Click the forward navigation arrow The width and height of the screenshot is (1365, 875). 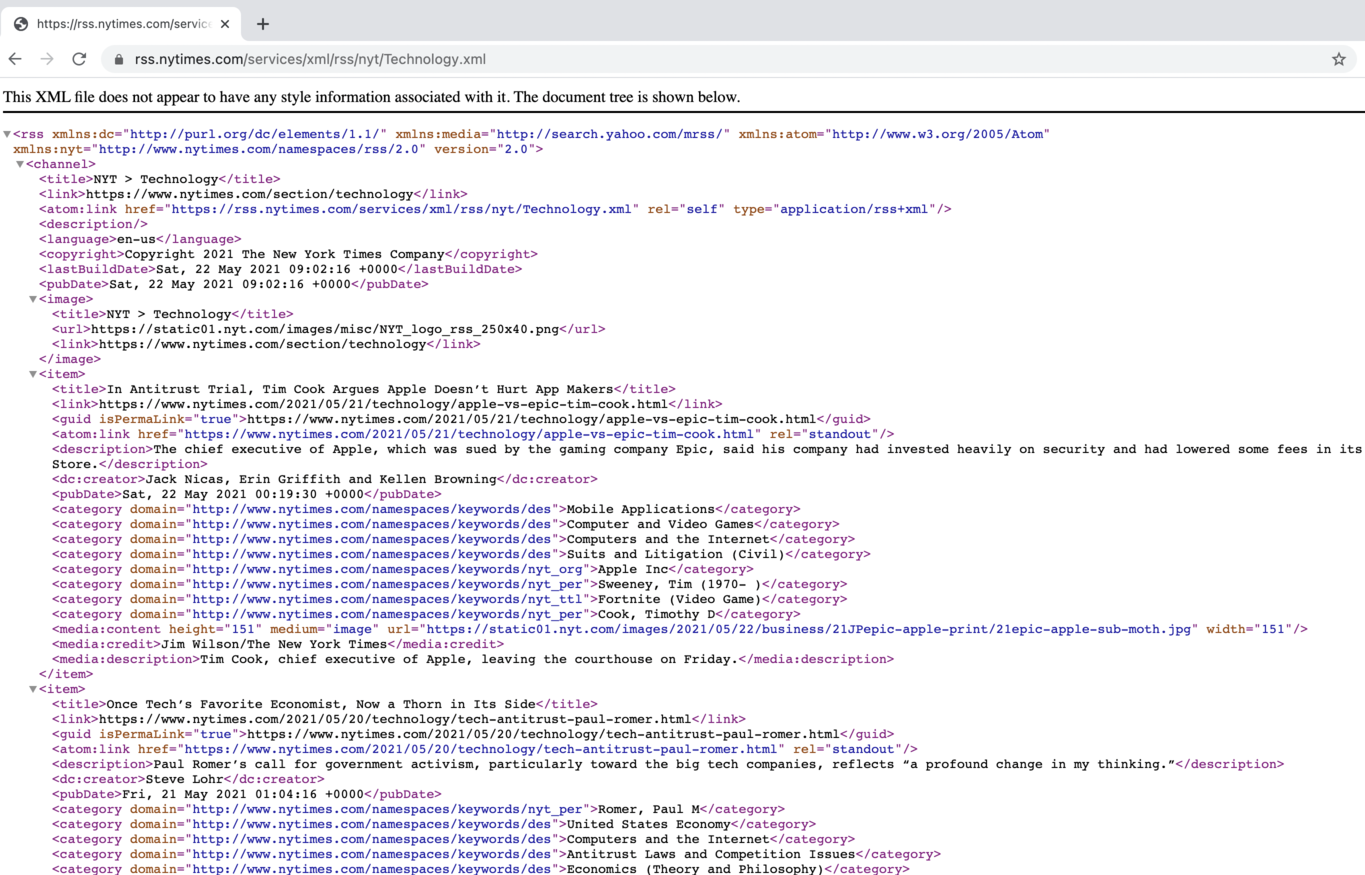tap(47, 59)
